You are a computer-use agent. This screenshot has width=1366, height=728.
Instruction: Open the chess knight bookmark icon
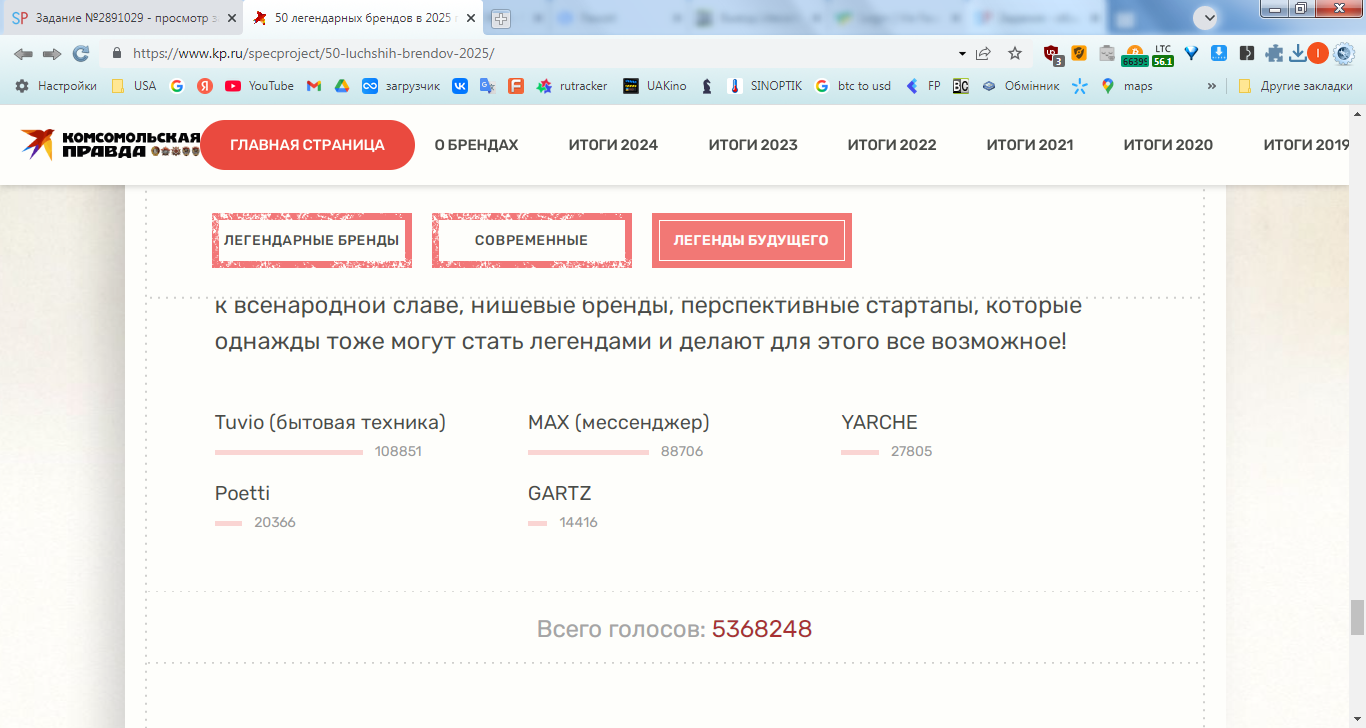707,86
